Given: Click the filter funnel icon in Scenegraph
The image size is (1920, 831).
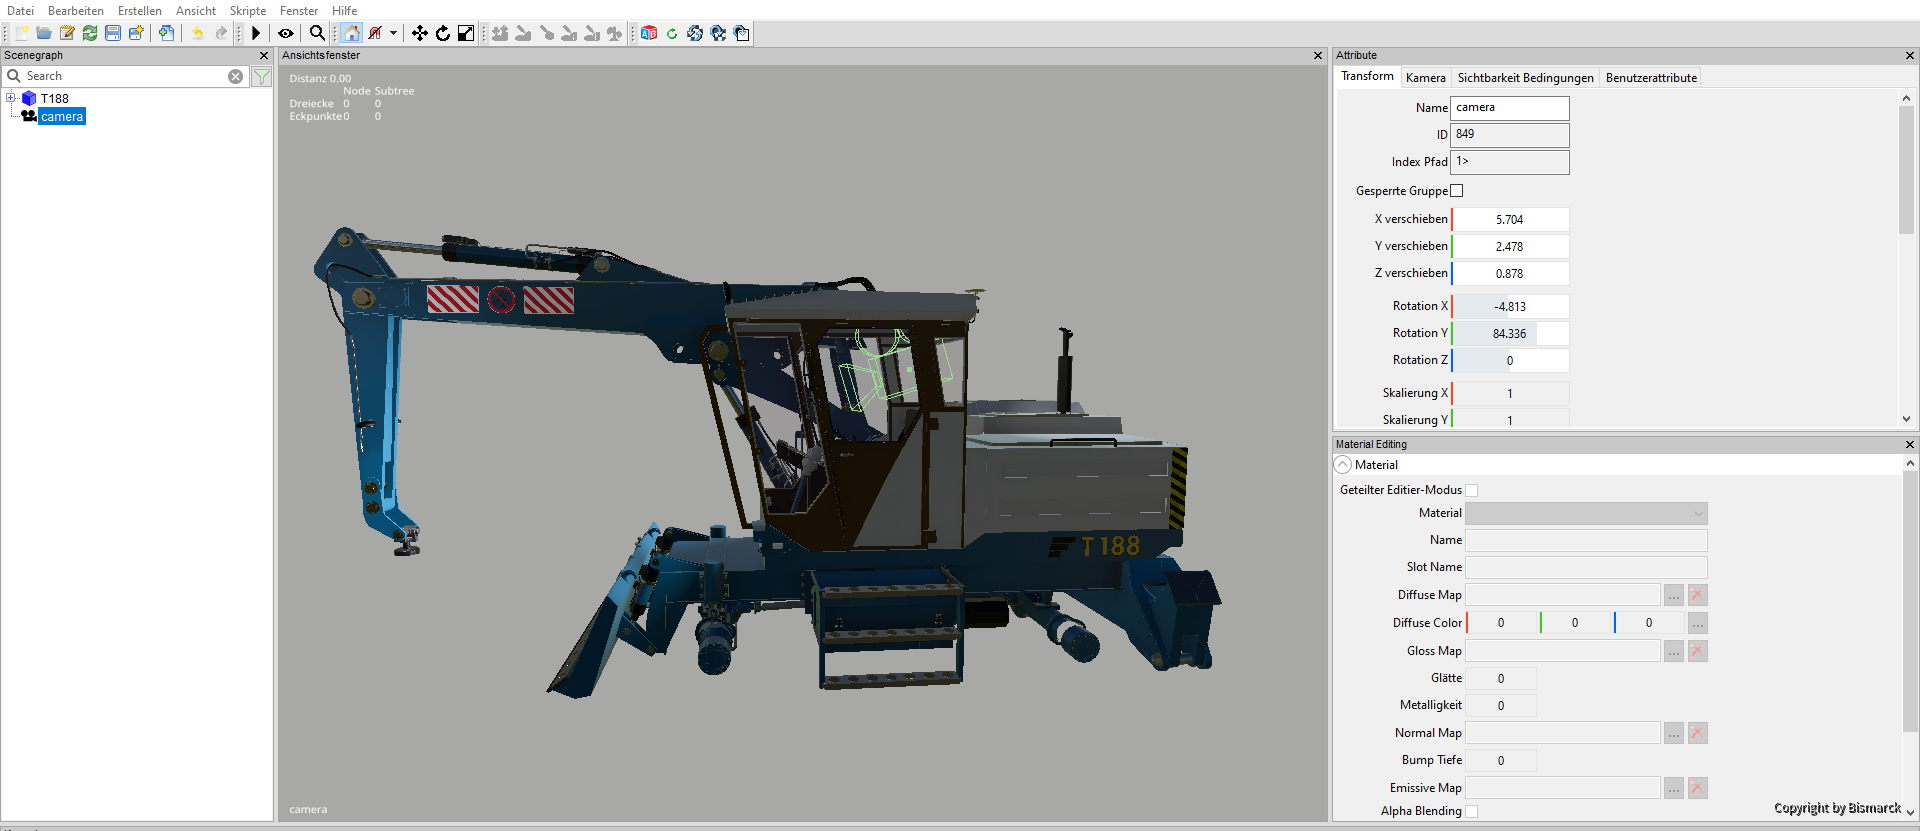Looking at the screenshot, I should tap(262, 76).
